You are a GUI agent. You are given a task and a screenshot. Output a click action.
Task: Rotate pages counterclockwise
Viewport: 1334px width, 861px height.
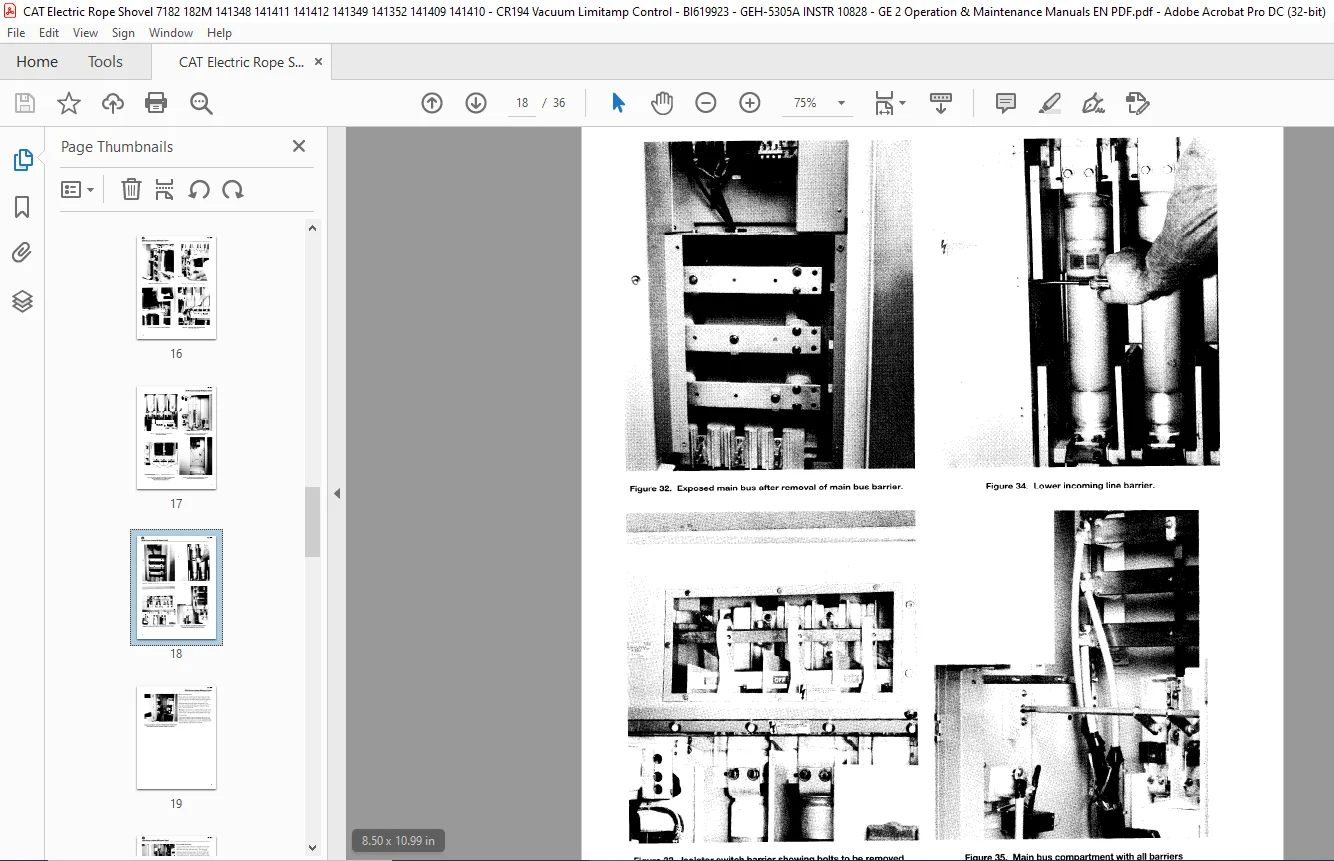coord(199,189)
